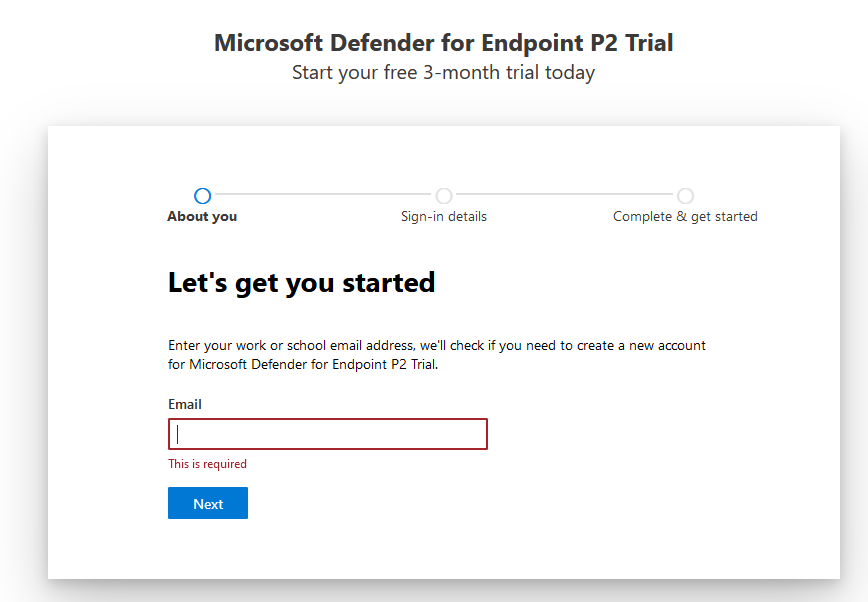Select the "Complete & get started" step circle
Viewport: 868px width, 602px height.
[685, 195]
